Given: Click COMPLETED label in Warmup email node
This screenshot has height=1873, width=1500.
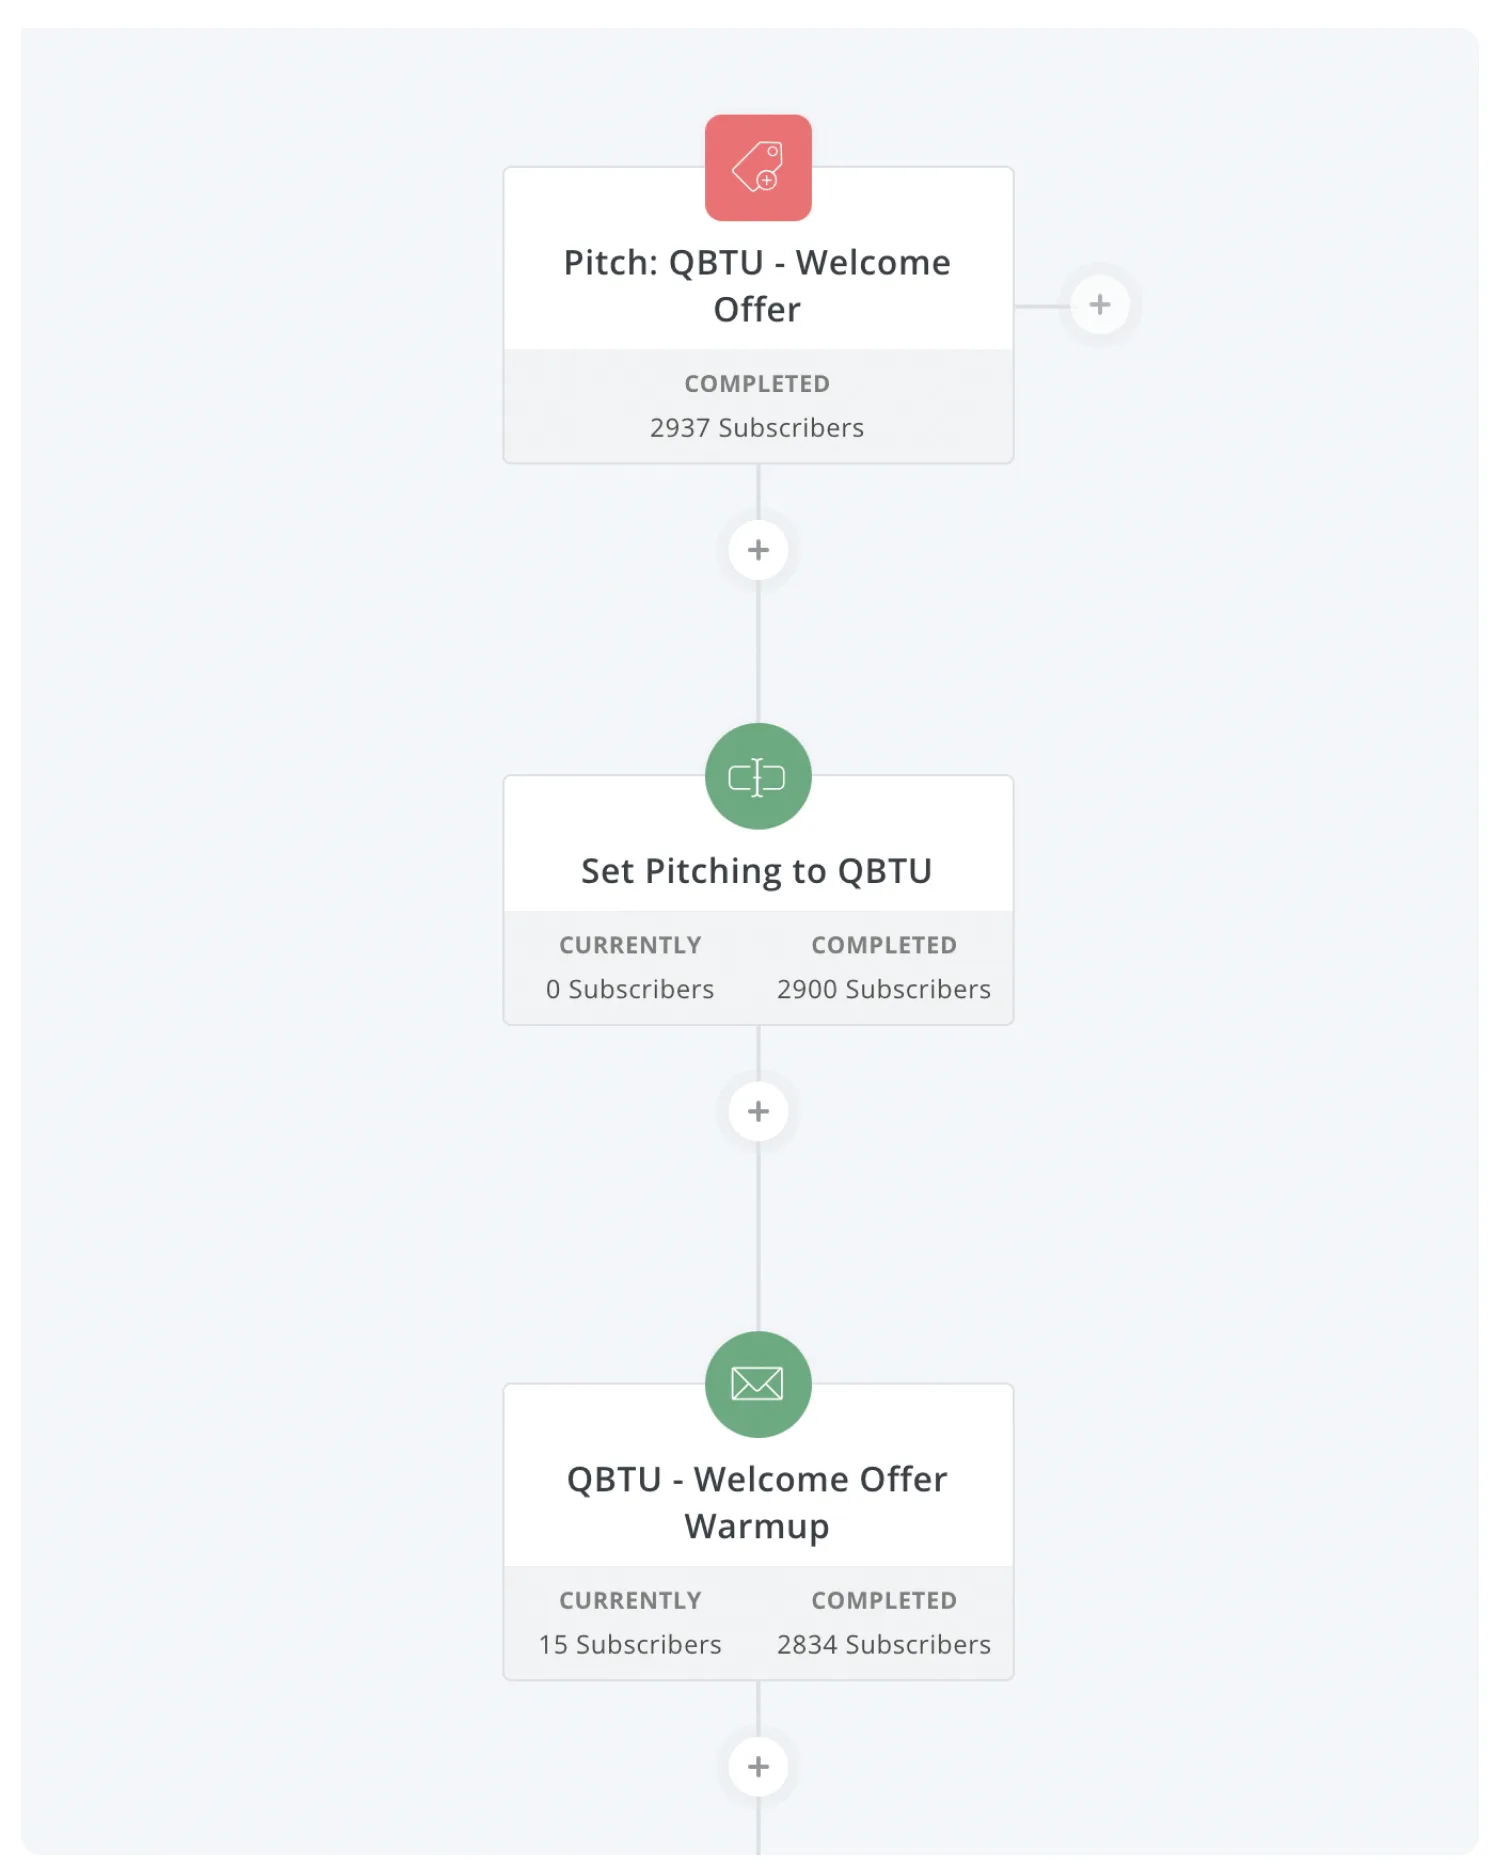Looking at the screenshot, I should pos(884,1601).
